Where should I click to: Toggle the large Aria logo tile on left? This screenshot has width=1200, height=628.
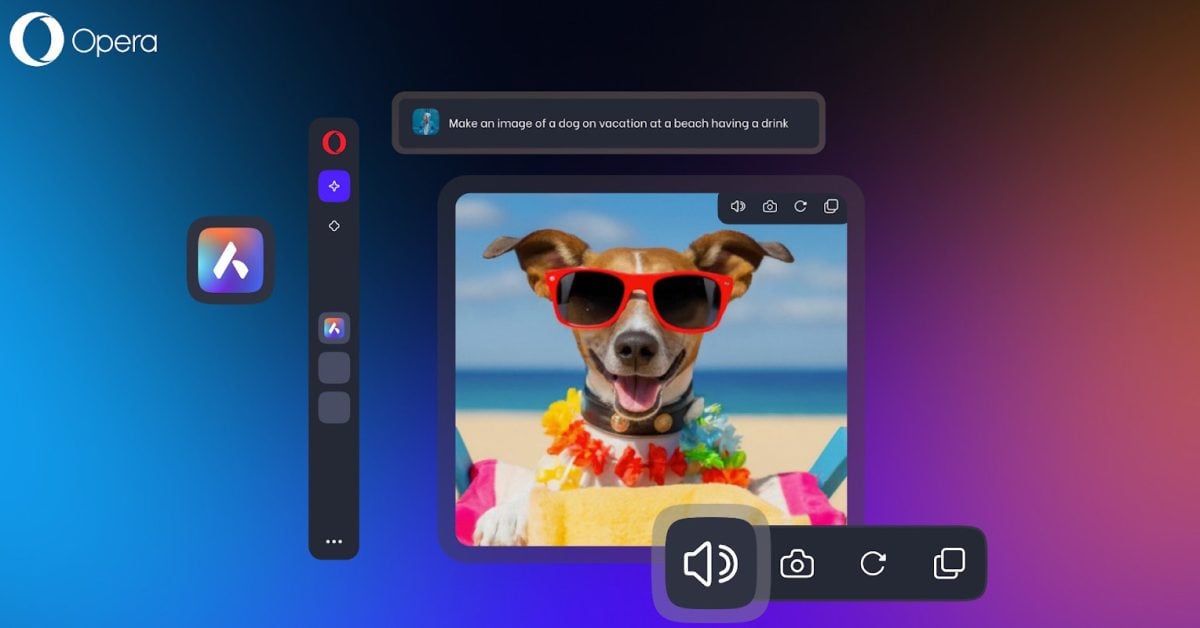coord(230,262)
